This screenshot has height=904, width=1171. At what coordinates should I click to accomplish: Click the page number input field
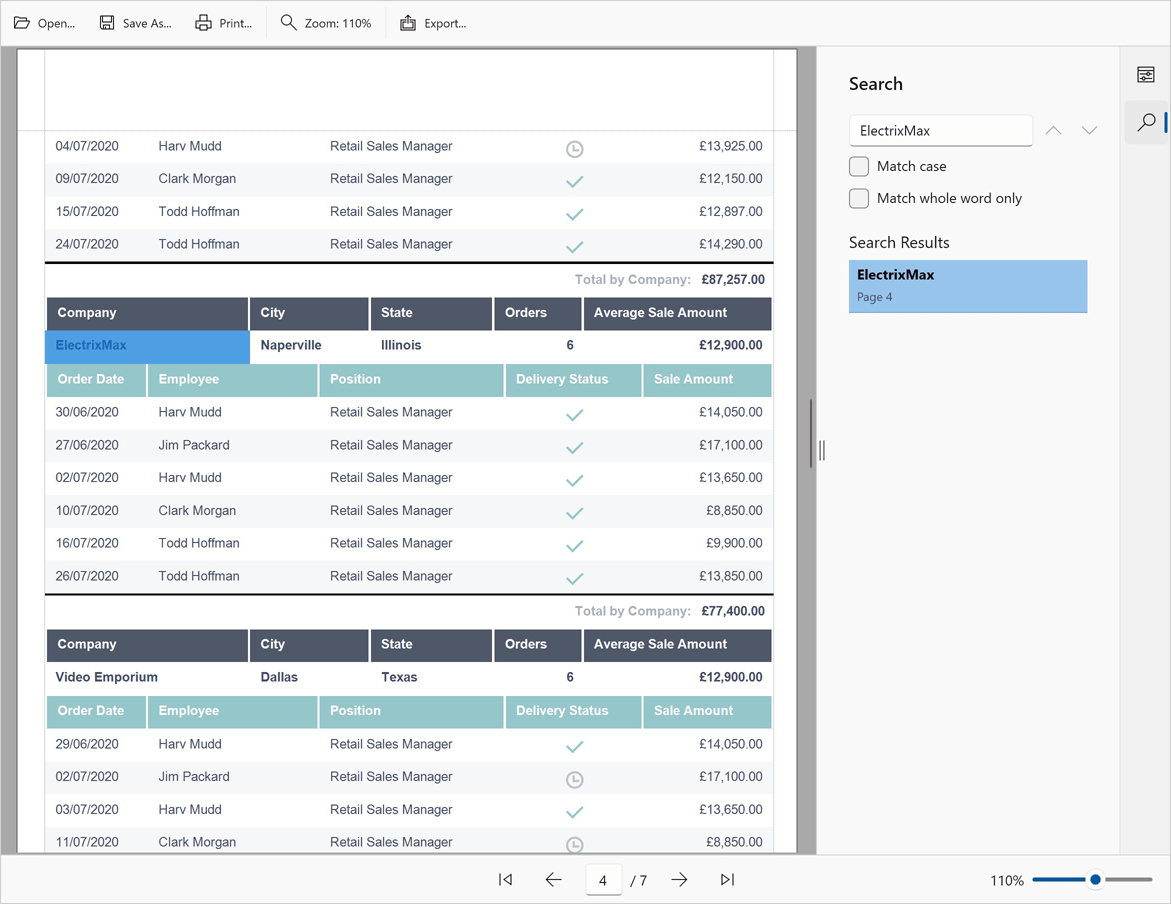(x=604, y=880)
